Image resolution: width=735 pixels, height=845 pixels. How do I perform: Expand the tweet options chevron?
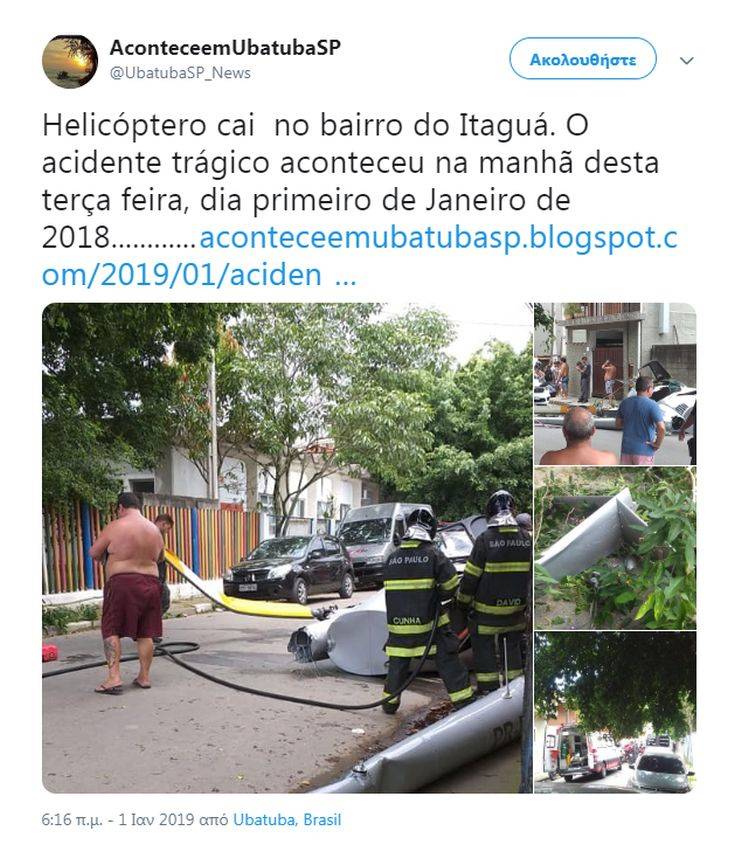[687, 60]
